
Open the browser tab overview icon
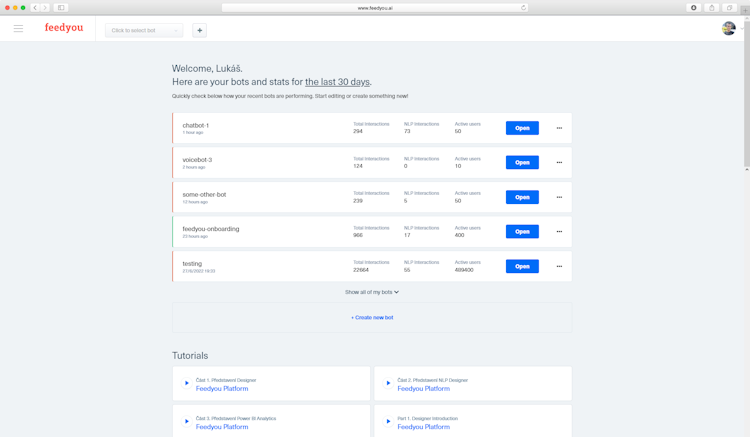pos(729,8)
